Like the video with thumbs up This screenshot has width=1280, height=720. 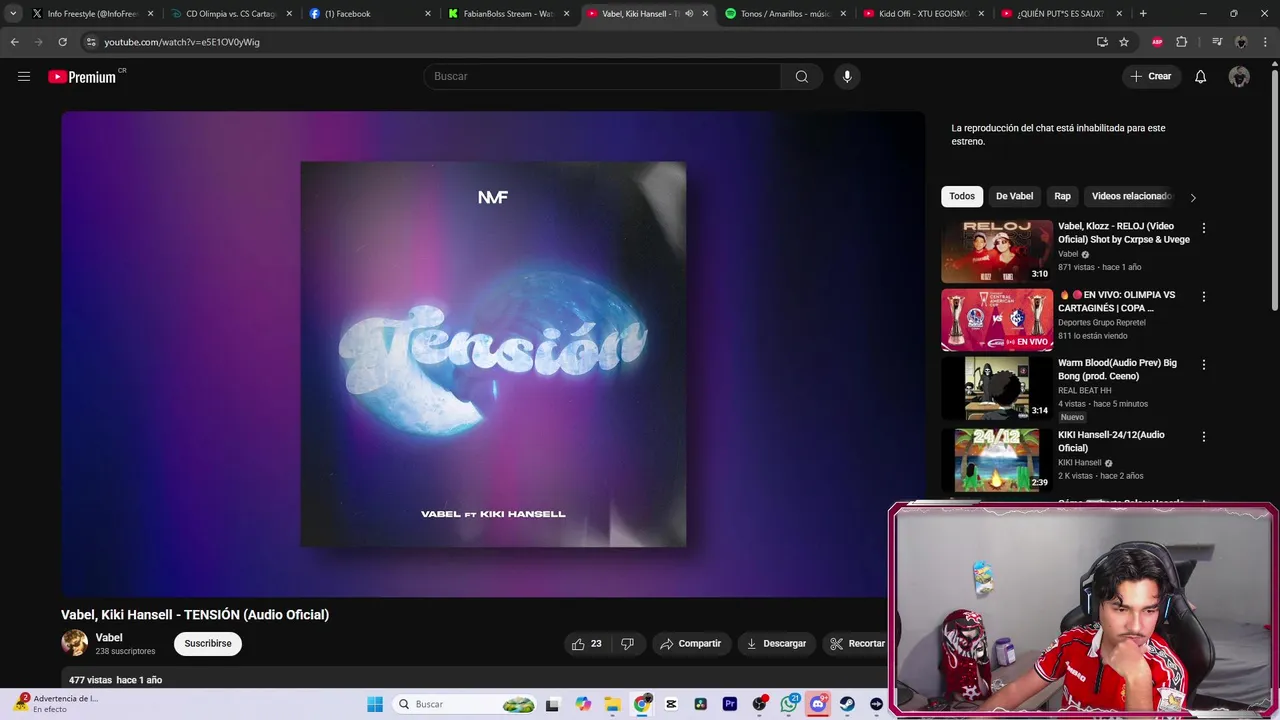(586, 644)
